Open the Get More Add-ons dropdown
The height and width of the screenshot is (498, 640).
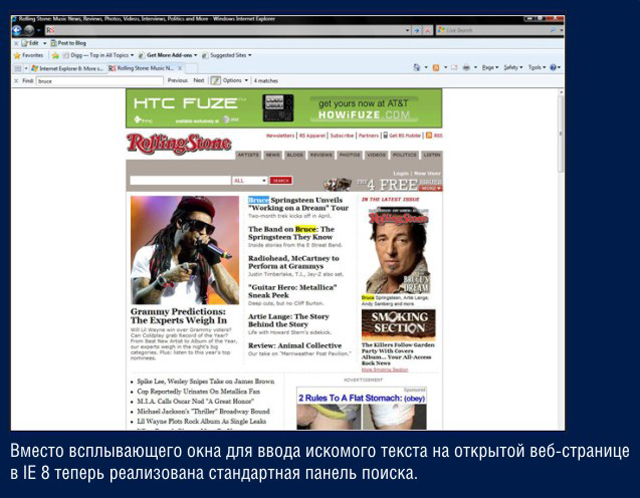(x=168, y=55)
